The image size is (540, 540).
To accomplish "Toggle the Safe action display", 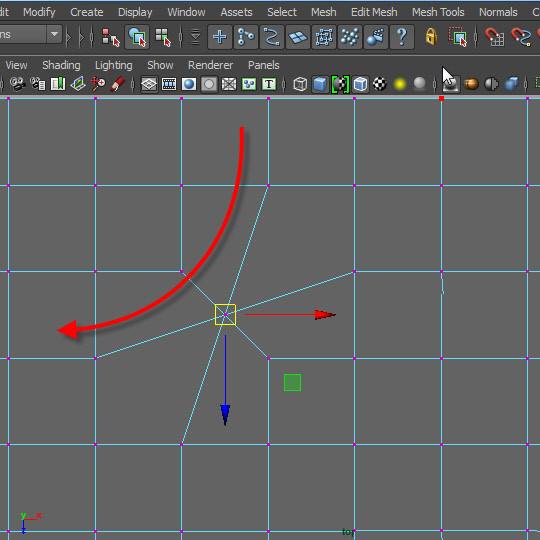I will coord(249,84).
